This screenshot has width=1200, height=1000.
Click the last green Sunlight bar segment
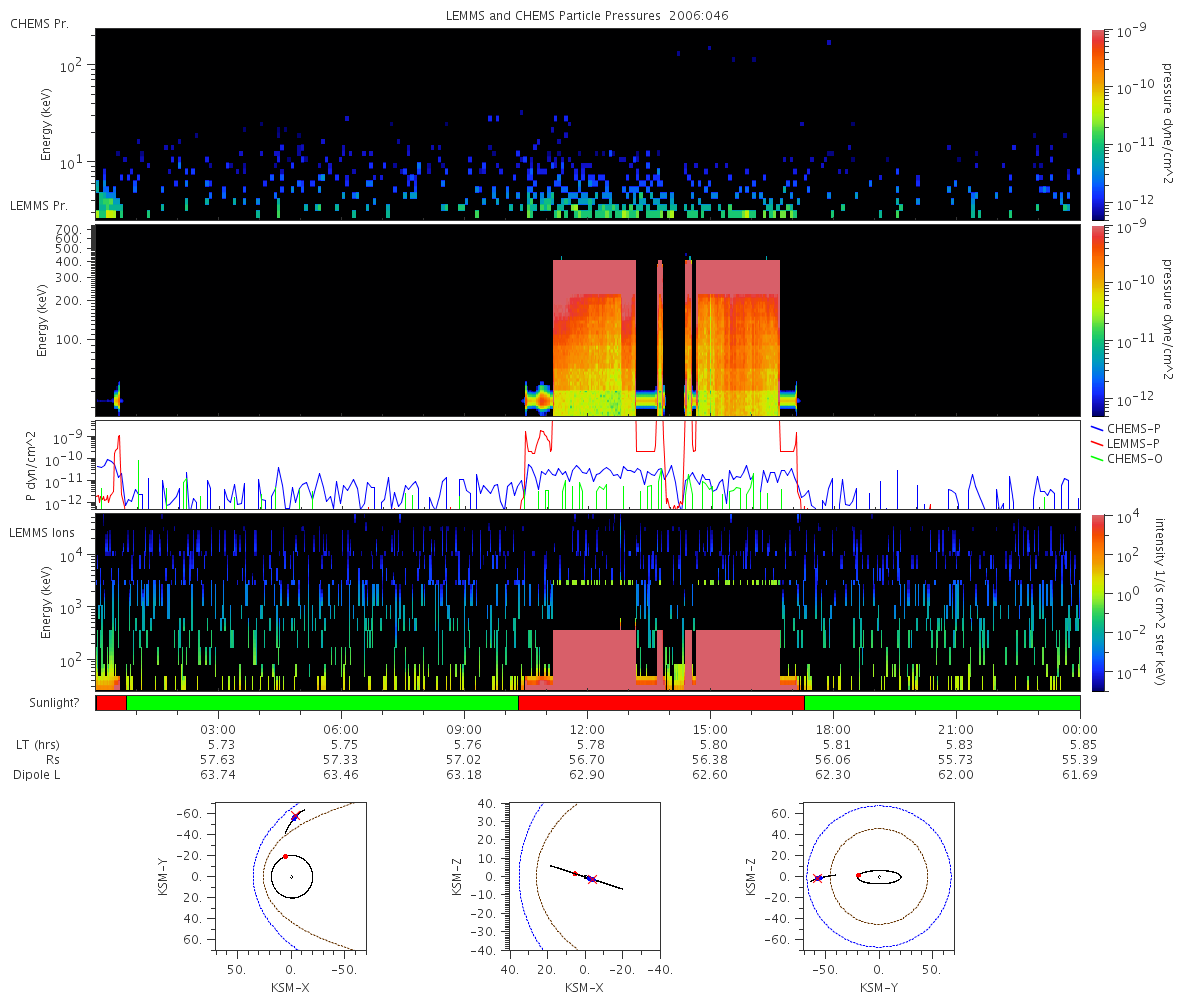942,703
